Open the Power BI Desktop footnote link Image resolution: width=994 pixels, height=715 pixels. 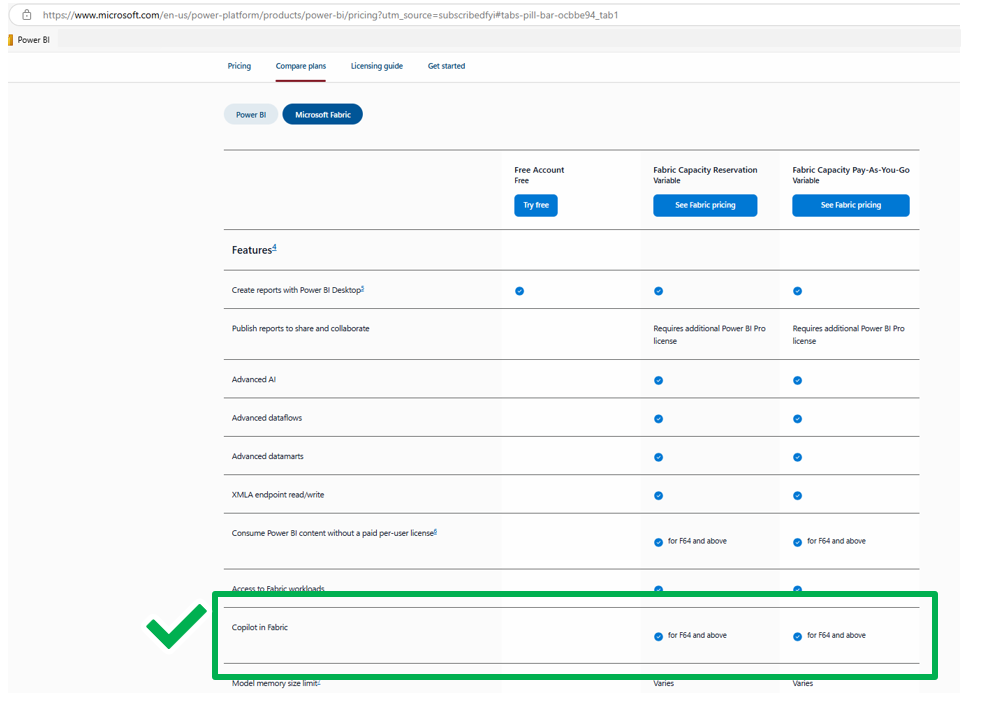(x=363, y=288)
